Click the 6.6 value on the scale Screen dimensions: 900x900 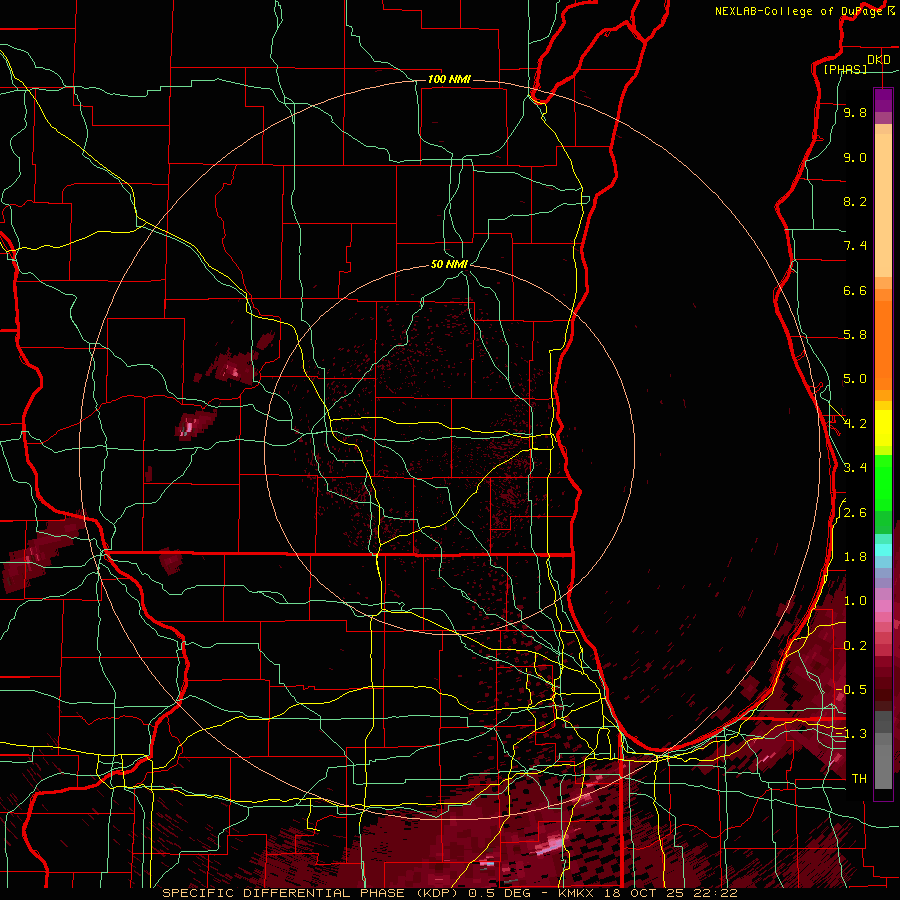pos(855,290)
